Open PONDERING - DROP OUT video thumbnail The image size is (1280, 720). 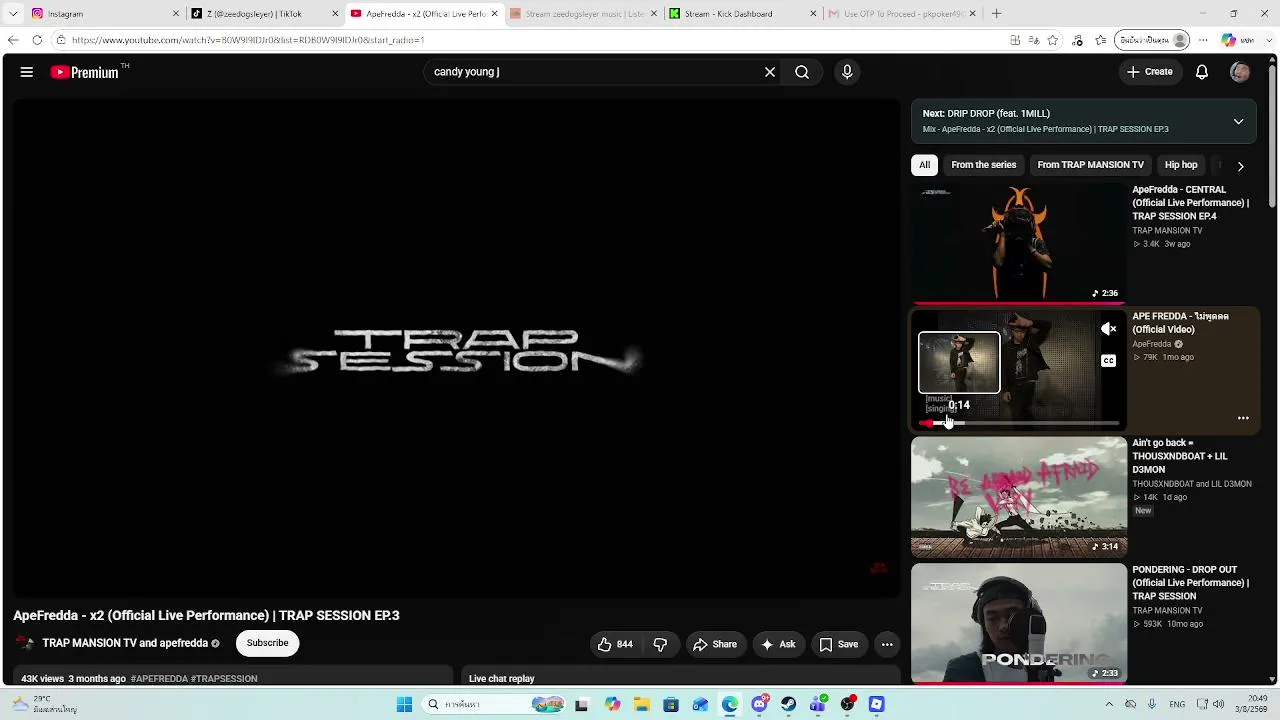[1019, 624]
